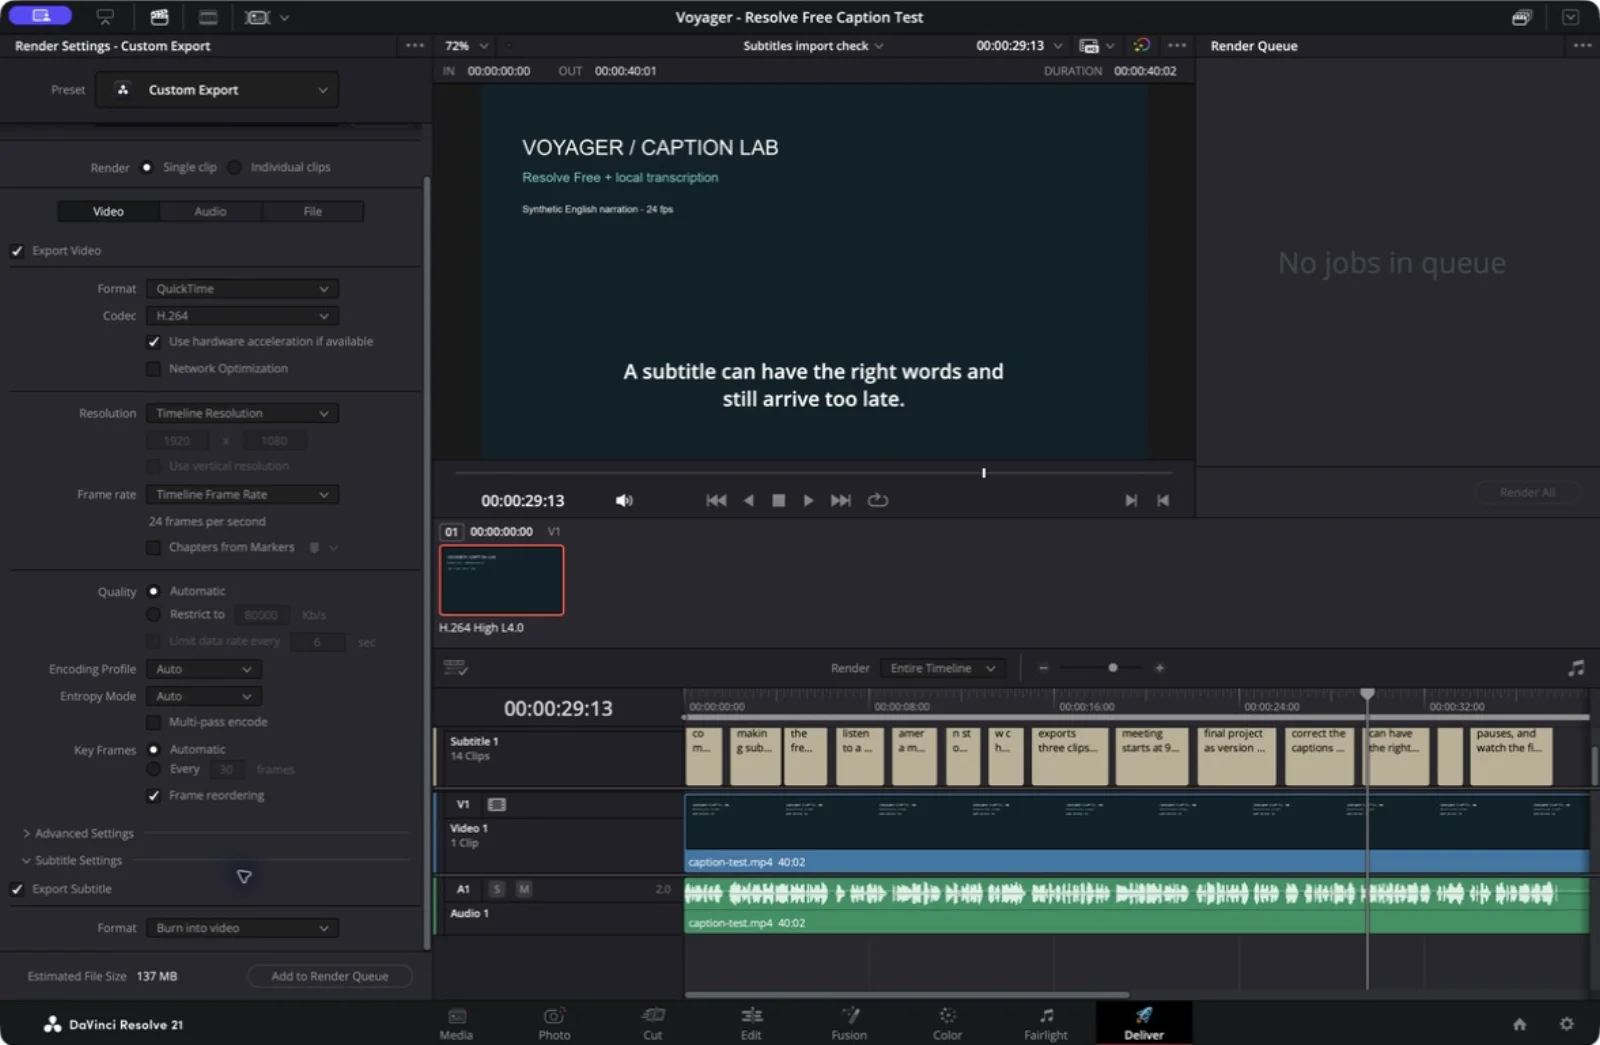Open the Tape panel icon
Screen dimensions: 1600x1045
(x=105, y=17)
